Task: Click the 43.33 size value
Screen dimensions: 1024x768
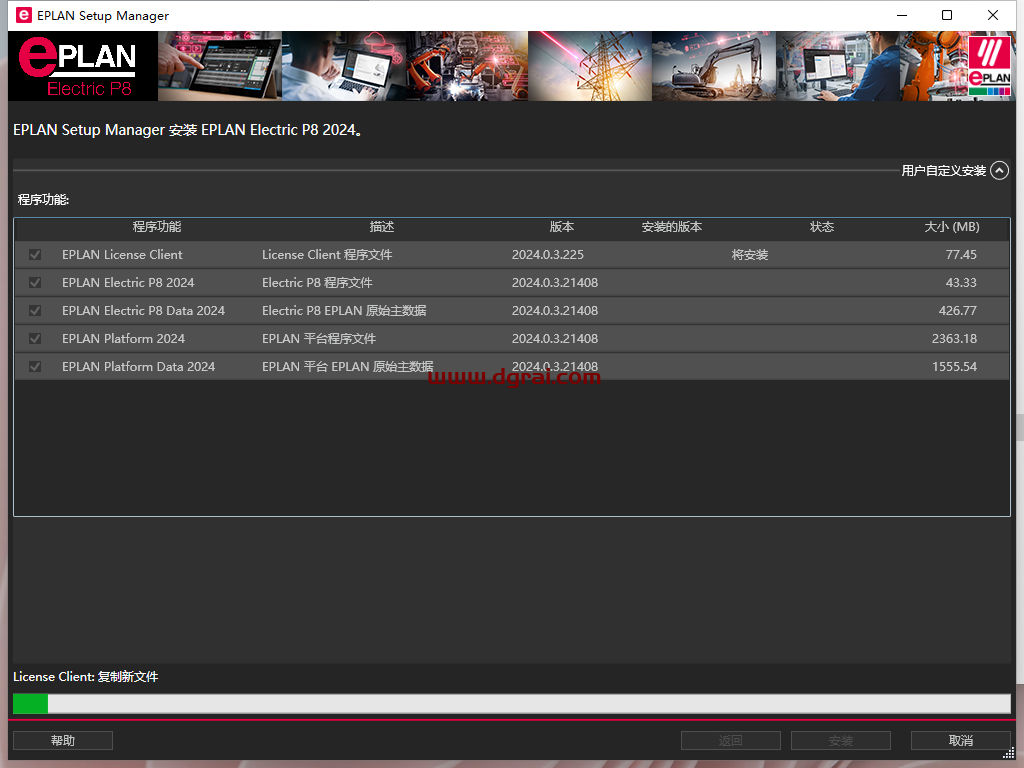Action: pyautogui.click(x=961, y=283)
